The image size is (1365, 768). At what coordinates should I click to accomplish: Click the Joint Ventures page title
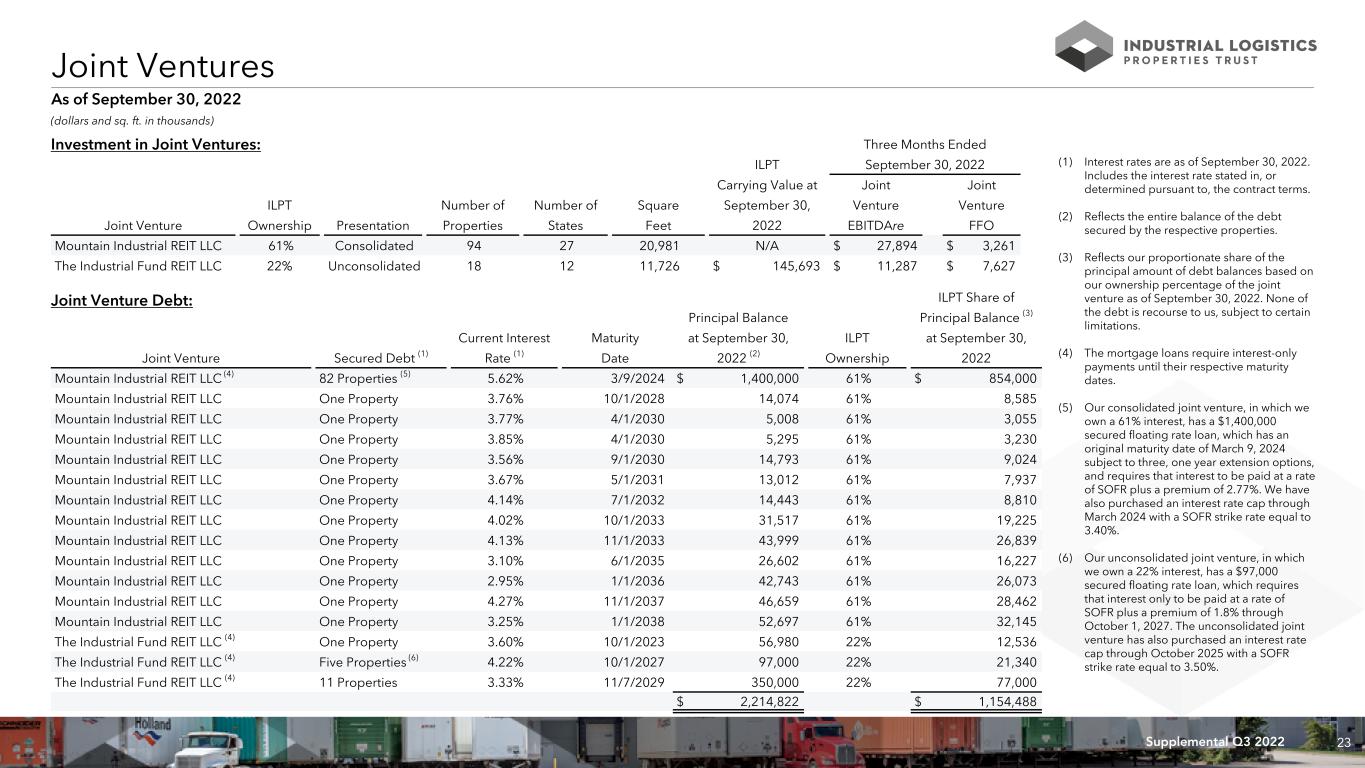coord(163,66)
